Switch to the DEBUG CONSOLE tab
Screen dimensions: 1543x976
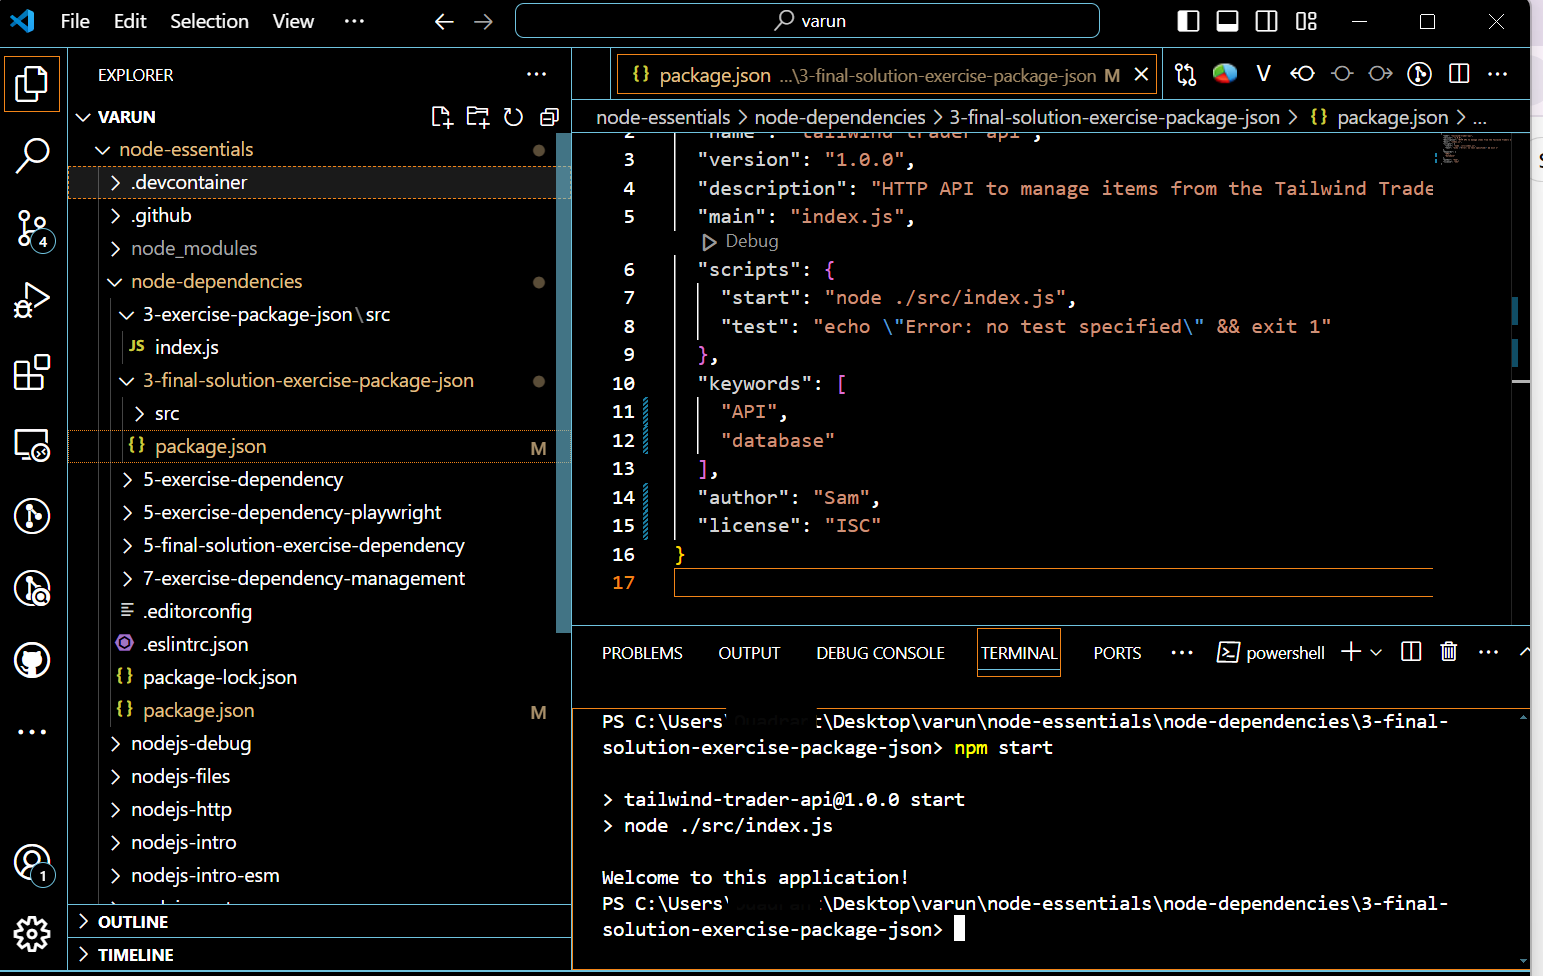tap(880, 653)
